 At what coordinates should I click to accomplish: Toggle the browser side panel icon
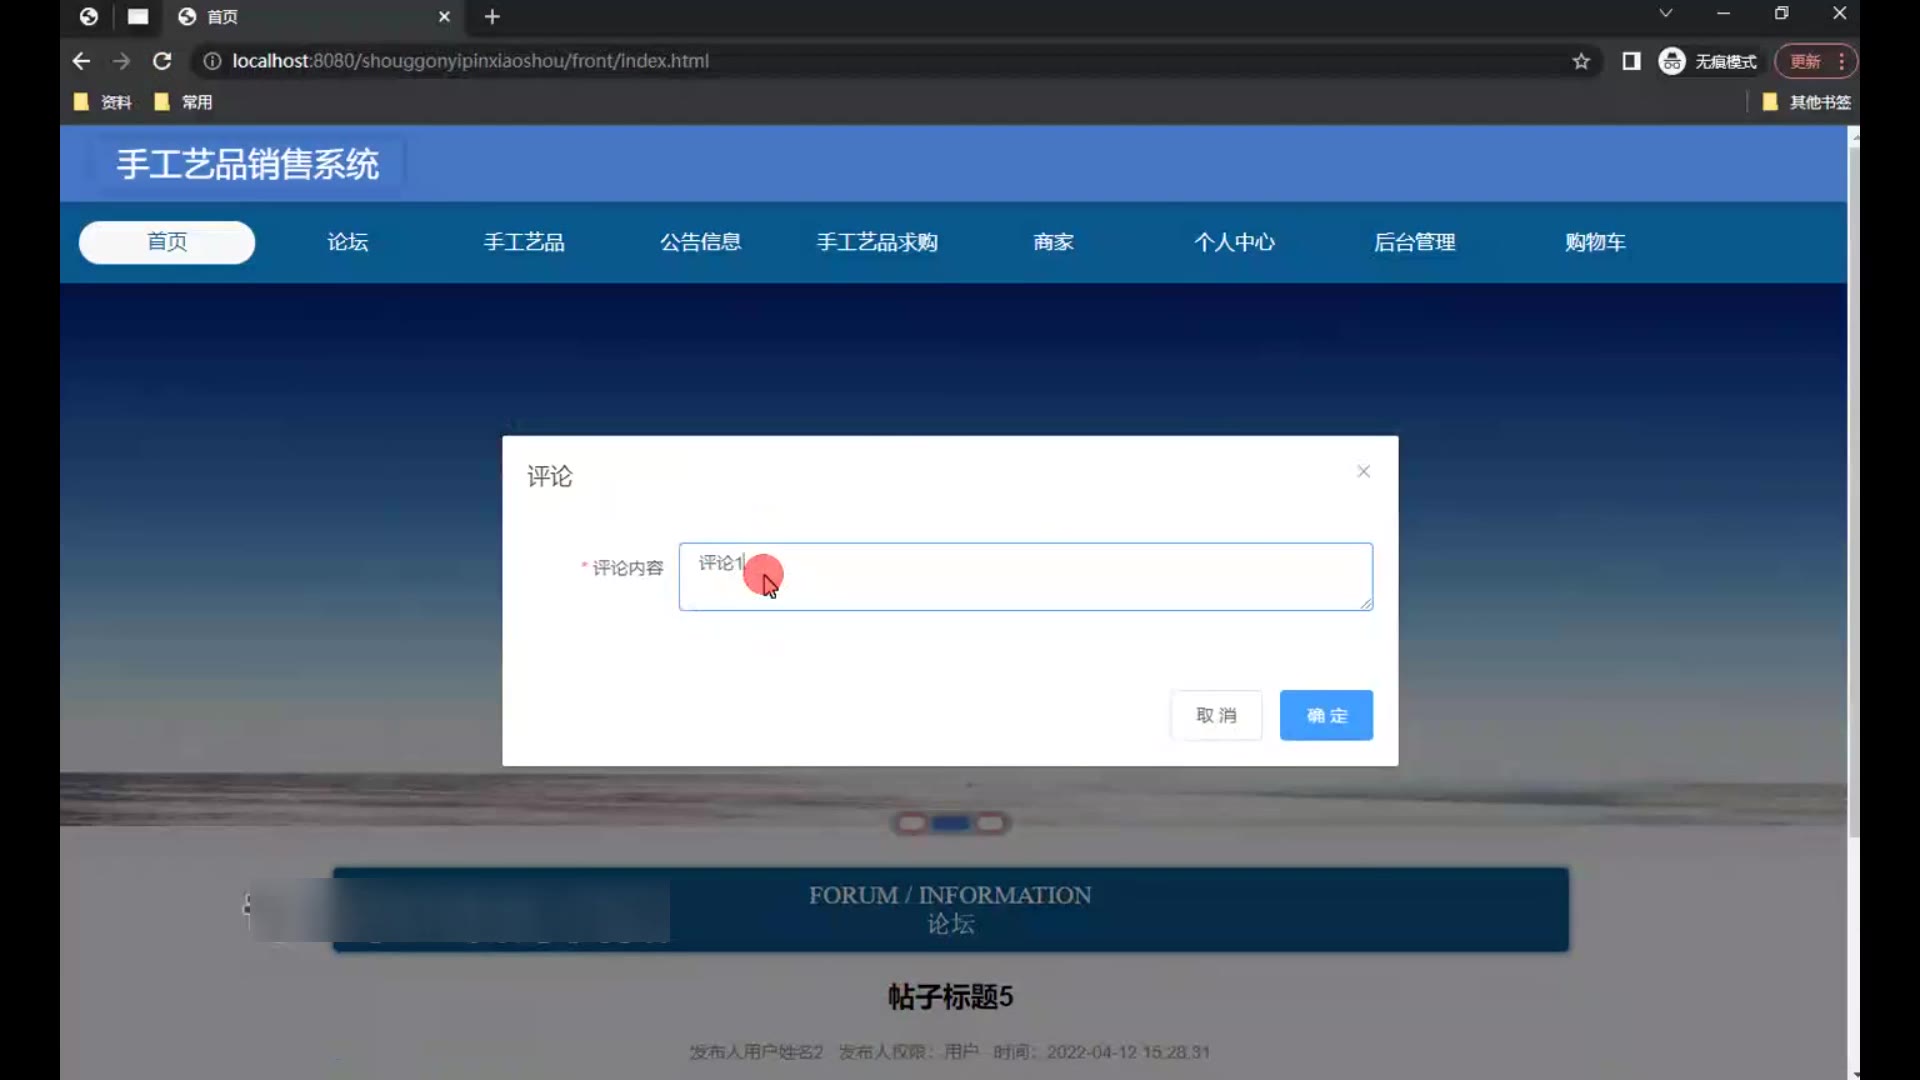(1631, 61)
